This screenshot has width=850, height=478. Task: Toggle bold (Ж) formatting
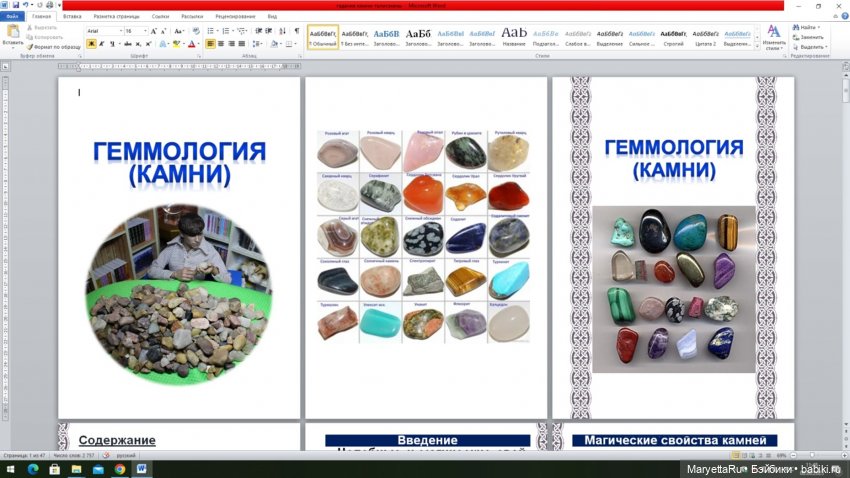tap(91, 44)
